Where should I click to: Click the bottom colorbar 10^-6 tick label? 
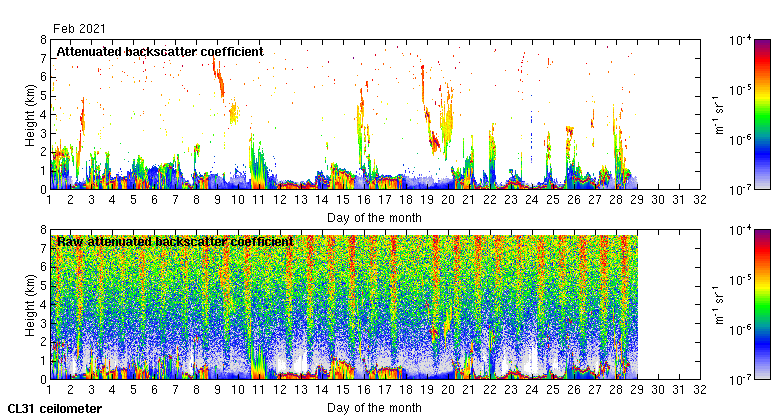[740, 330]
